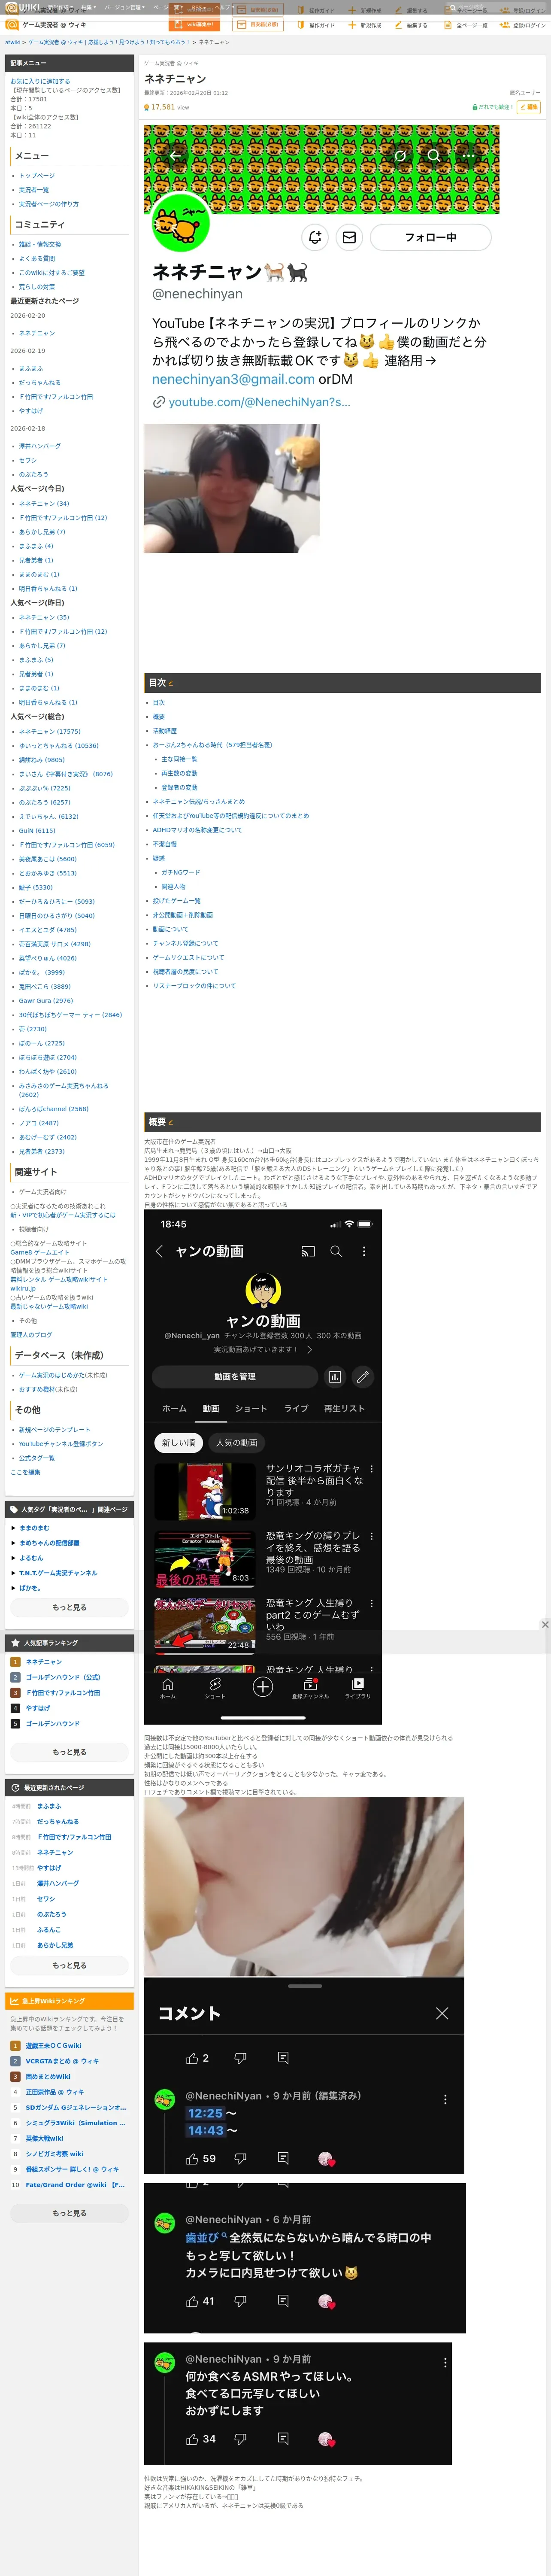The image size is (551, 2576).
Task: Toggle the フォロー中 follow button
Action: pyautogui.click(x=431, y=237)
